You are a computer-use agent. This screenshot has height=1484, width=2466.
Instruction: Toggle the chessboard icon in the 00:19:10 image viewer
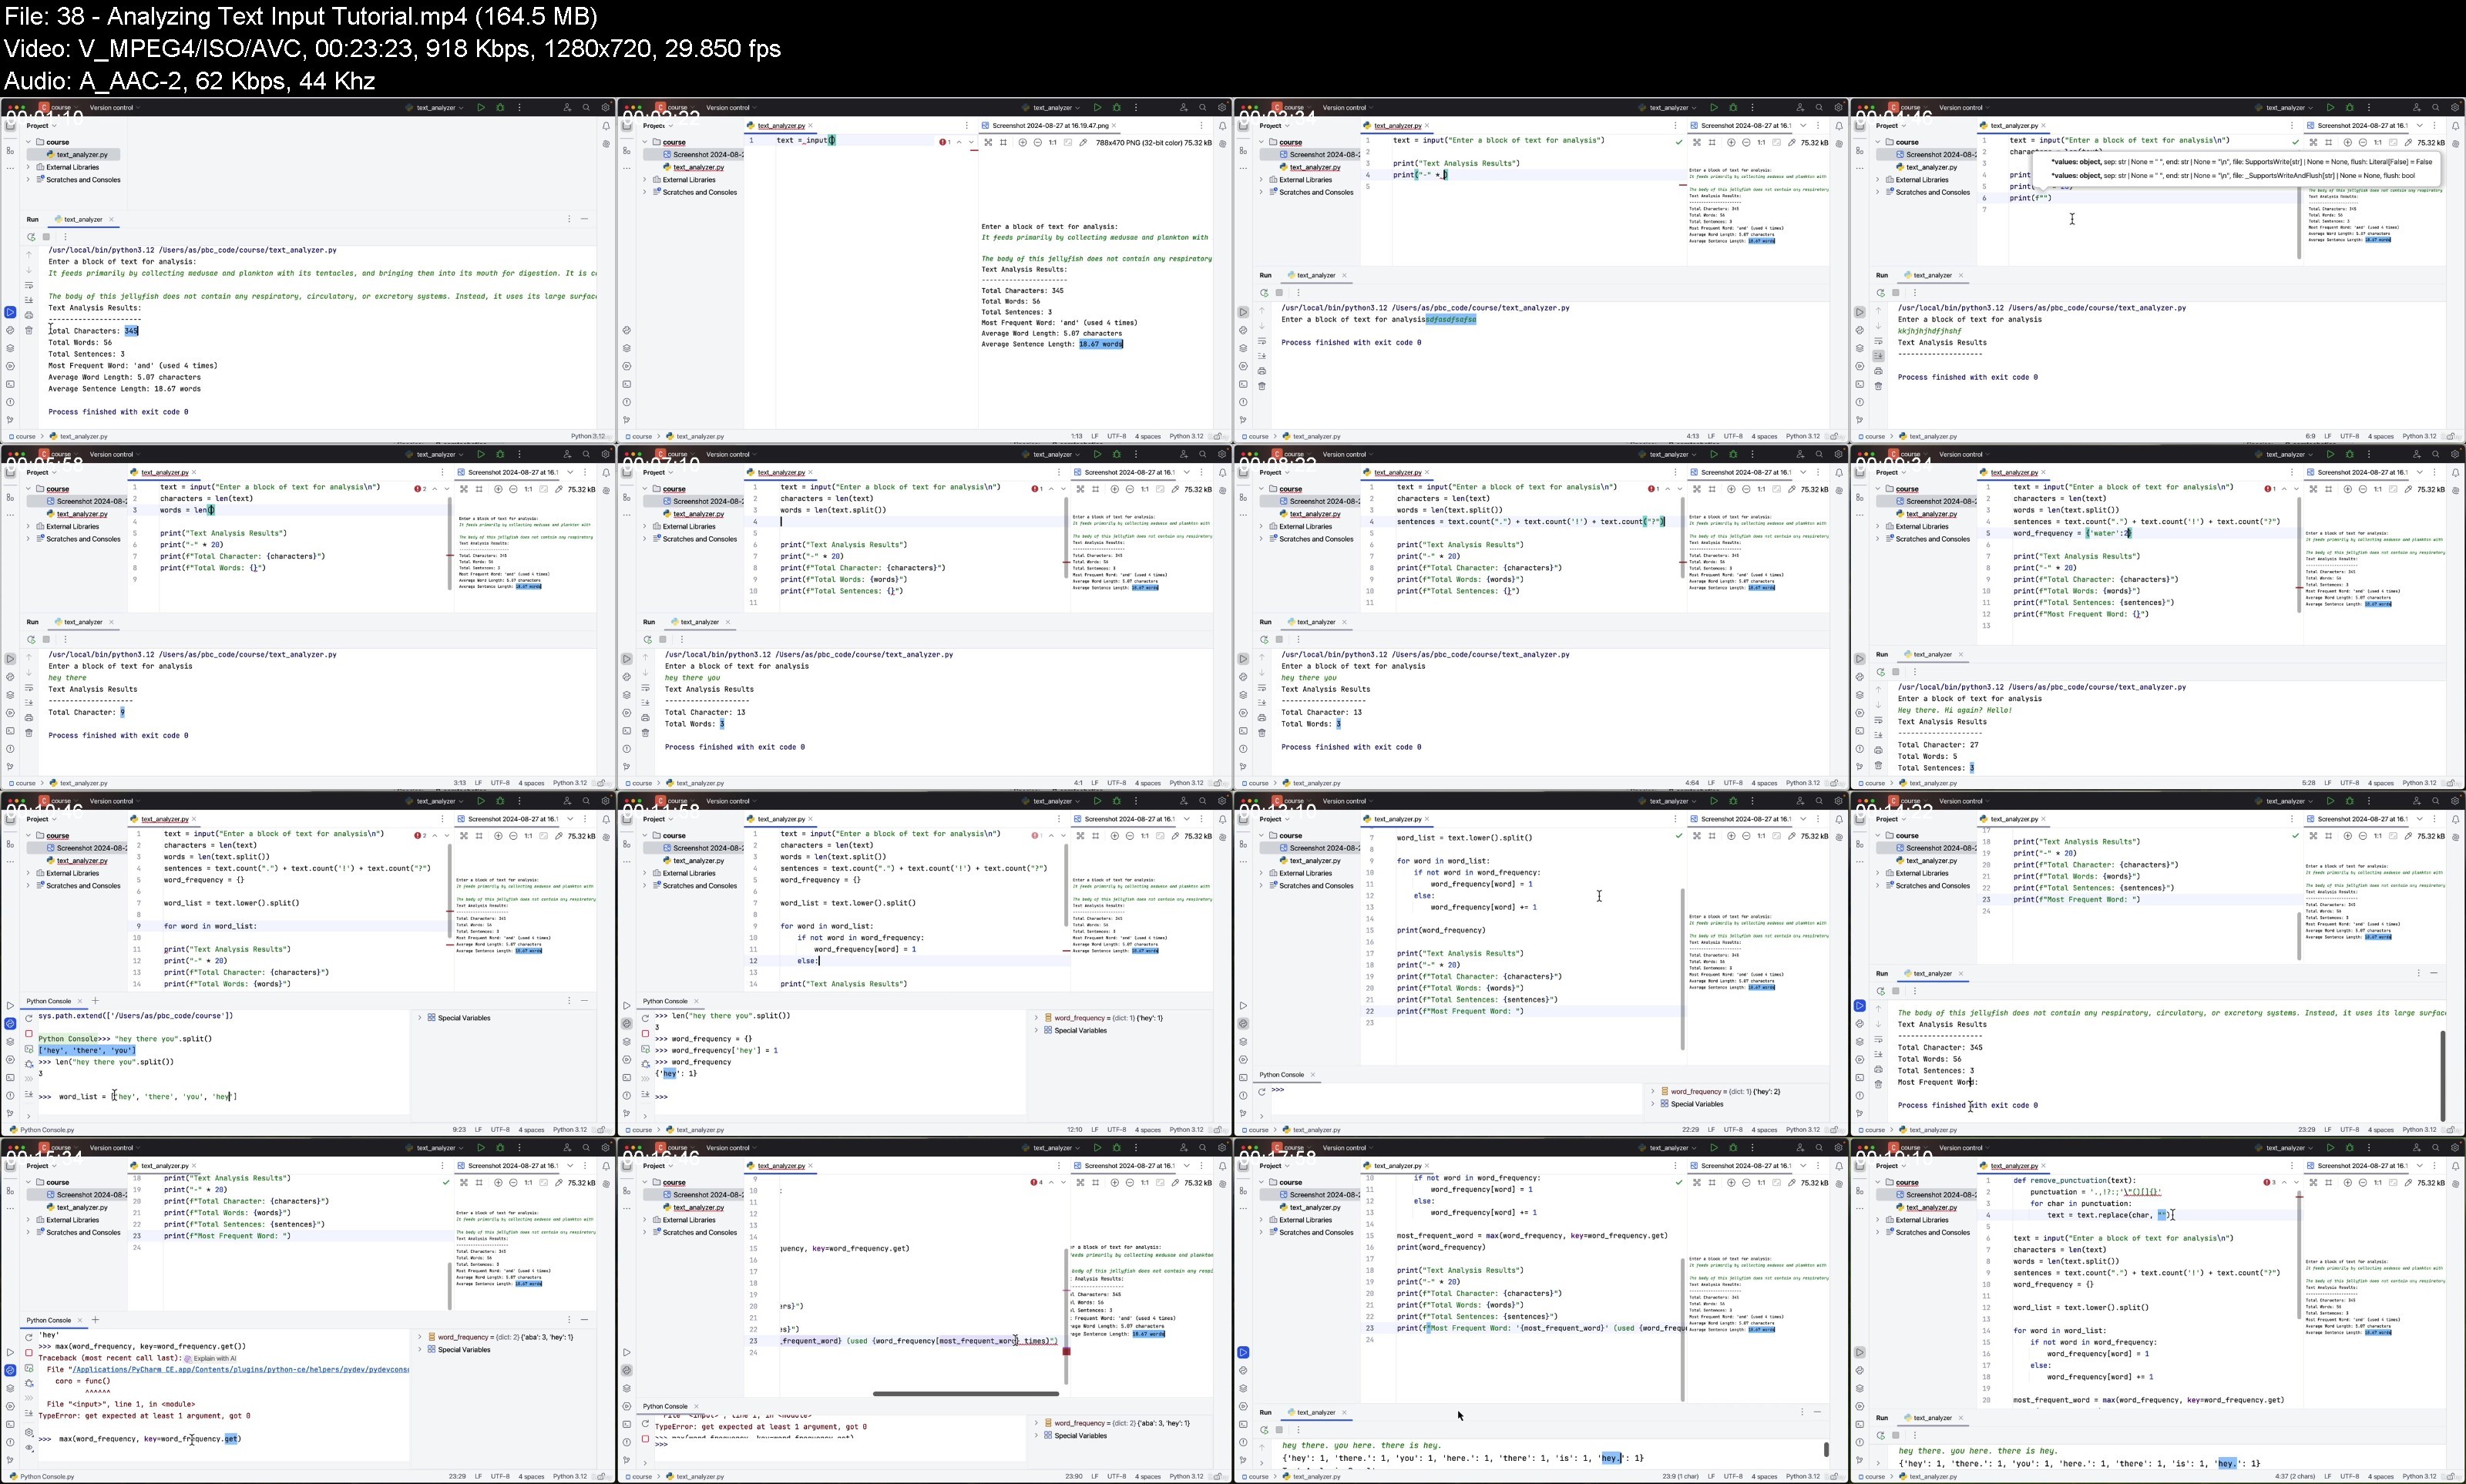pyautogui.click(x=2313, y=1183)
